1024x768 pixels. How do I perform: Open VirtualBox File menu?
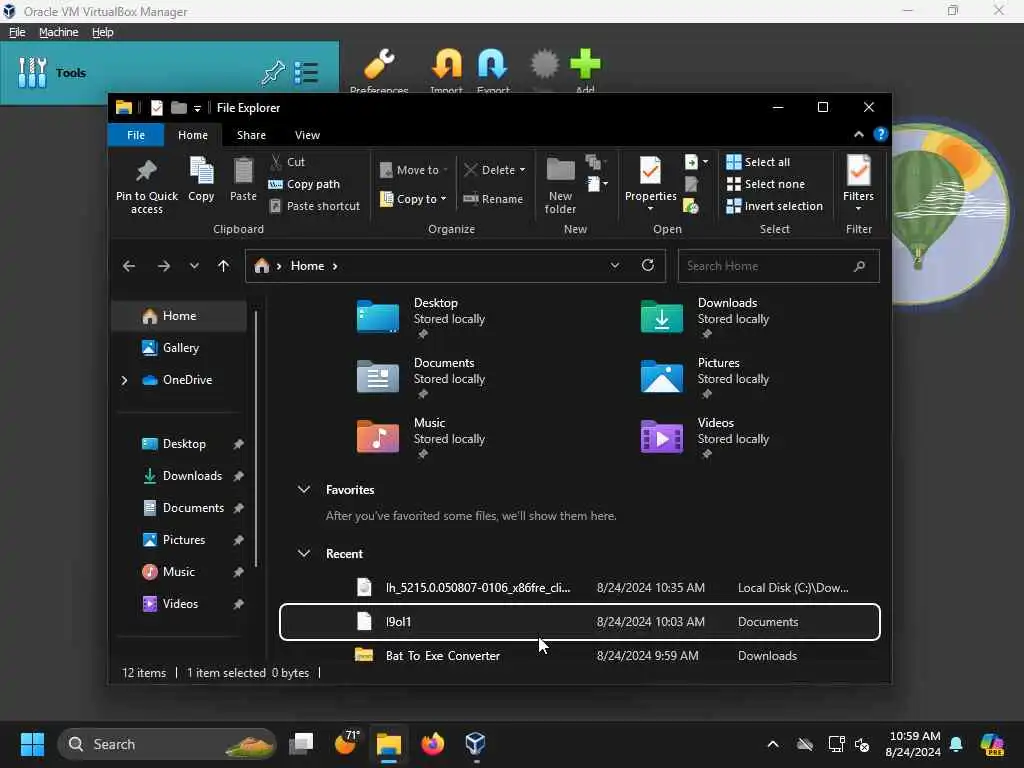click(x=17, y=32)
